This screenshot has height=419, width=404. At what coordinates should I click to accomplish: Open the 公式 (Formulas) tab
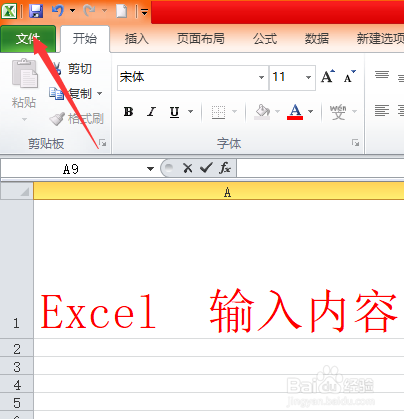click(x=265, y=39)
